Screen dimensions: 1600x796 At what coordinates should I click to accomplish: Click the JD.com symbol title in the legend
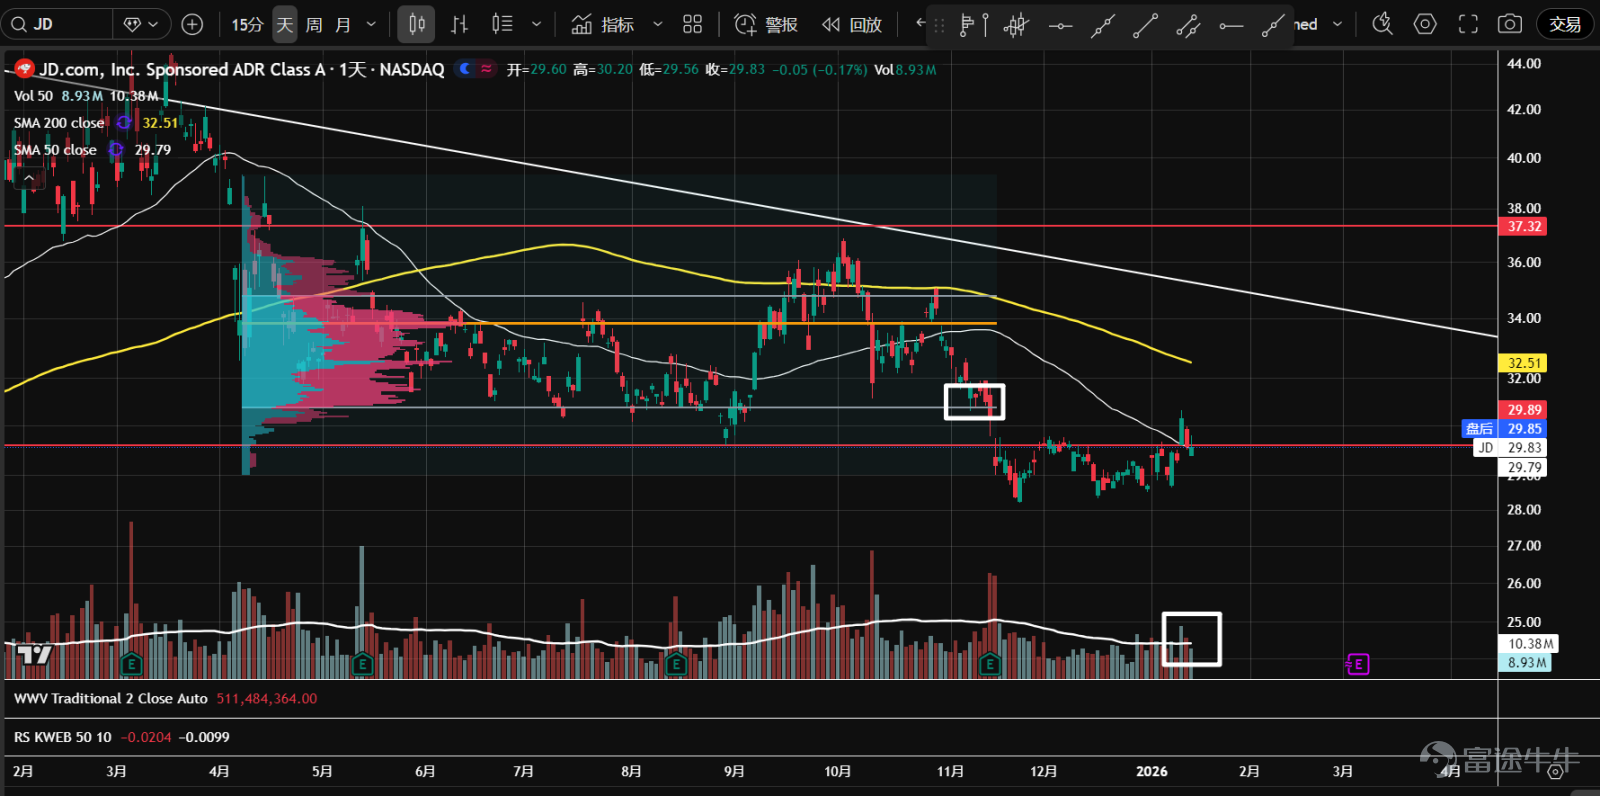tap(241, 69)
